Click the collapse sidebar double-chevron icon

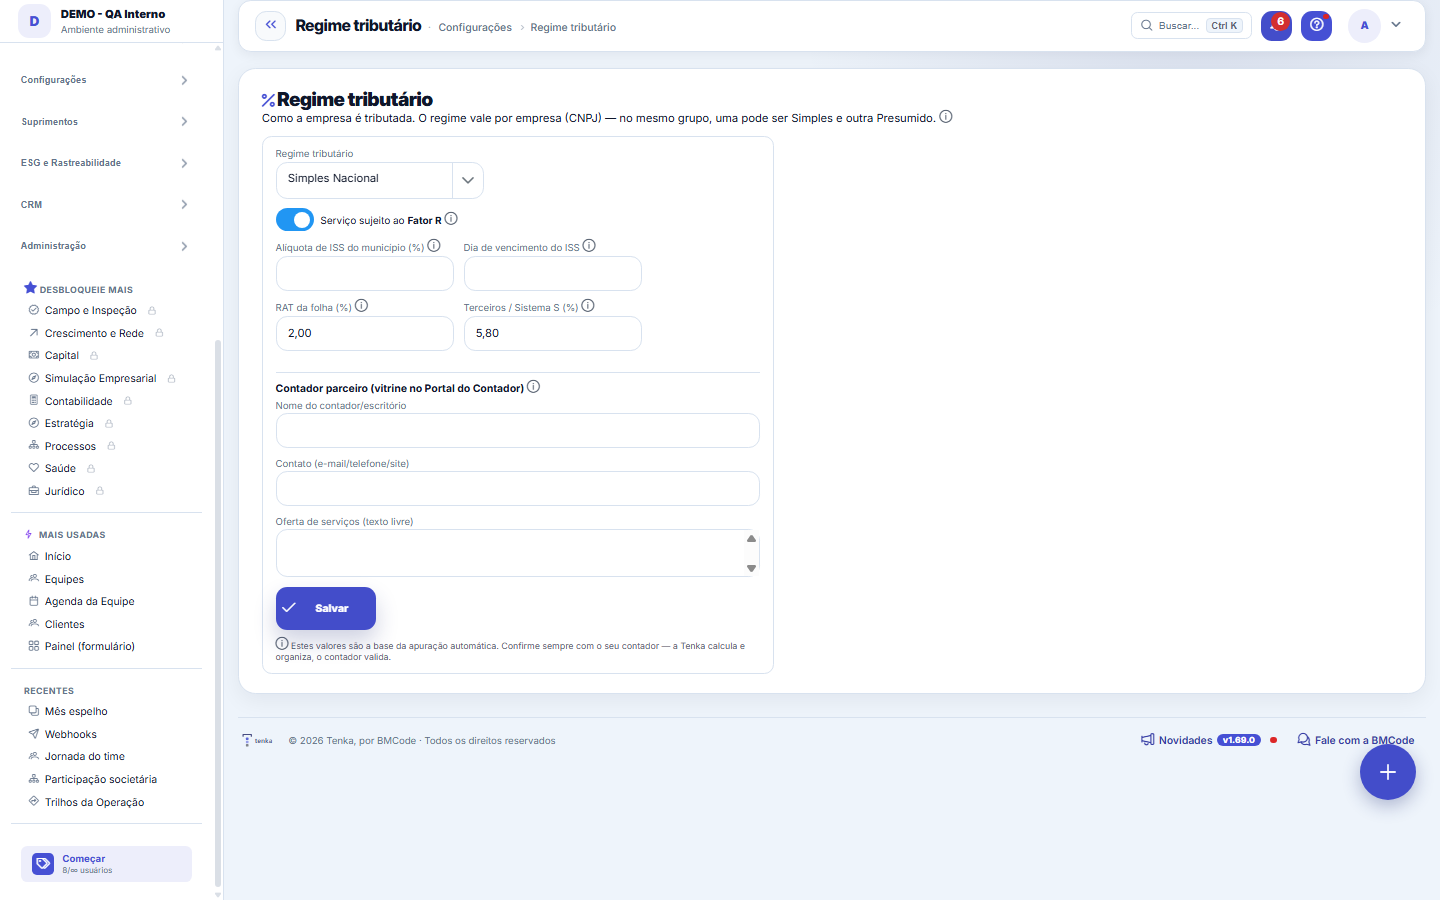(x=271, y=26)
